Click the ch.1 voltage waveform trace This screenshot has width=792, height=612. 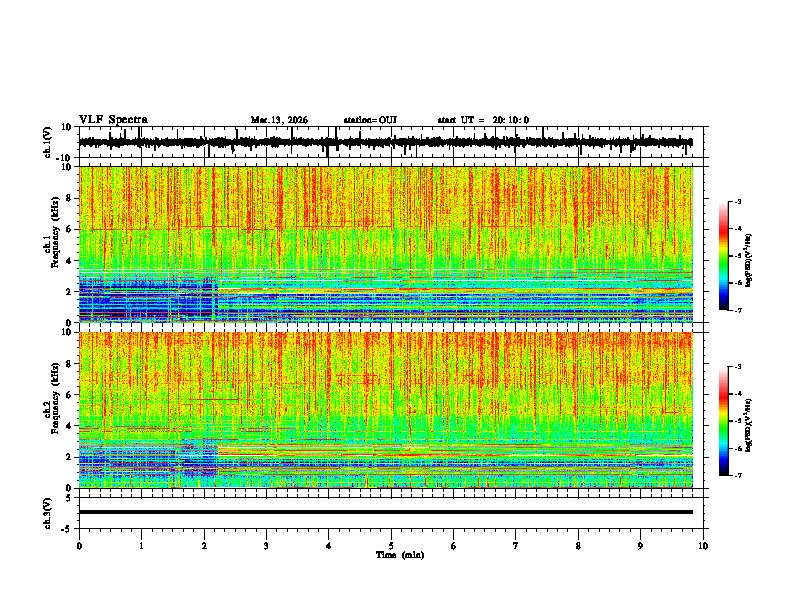point(385,142)
